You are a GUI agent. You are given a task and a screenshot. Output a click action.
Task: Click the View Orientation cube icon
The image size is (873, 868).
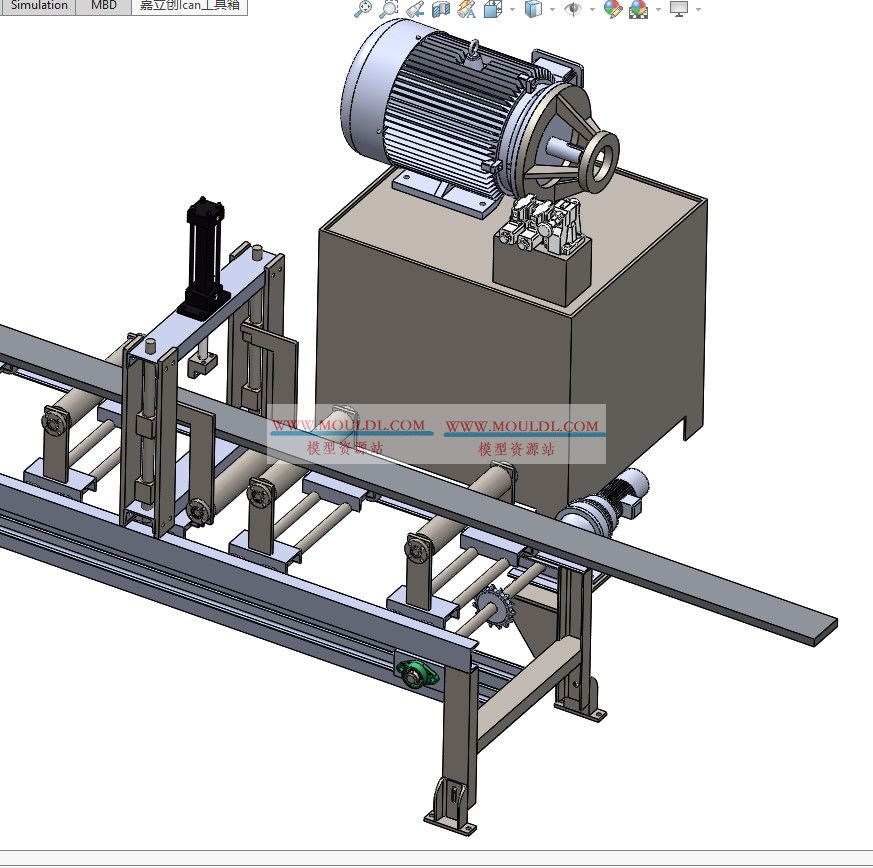(x=492, y=9)
